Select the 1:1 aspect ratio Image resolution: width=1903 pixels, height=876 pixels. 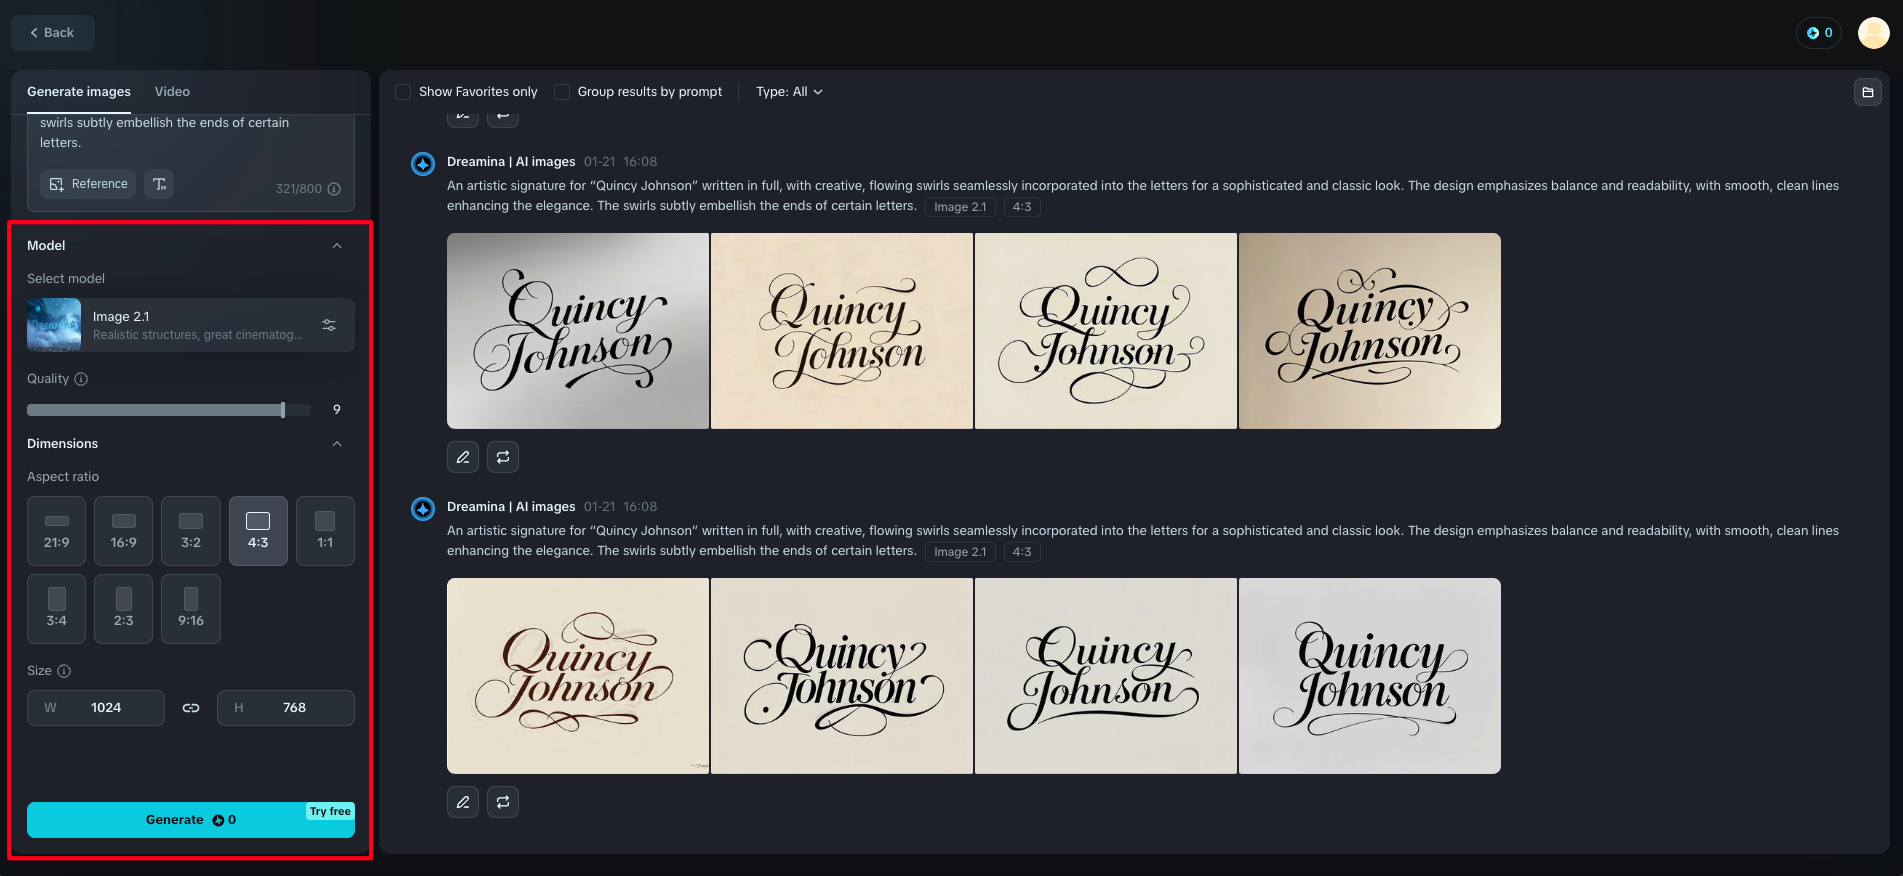(325, 531)
